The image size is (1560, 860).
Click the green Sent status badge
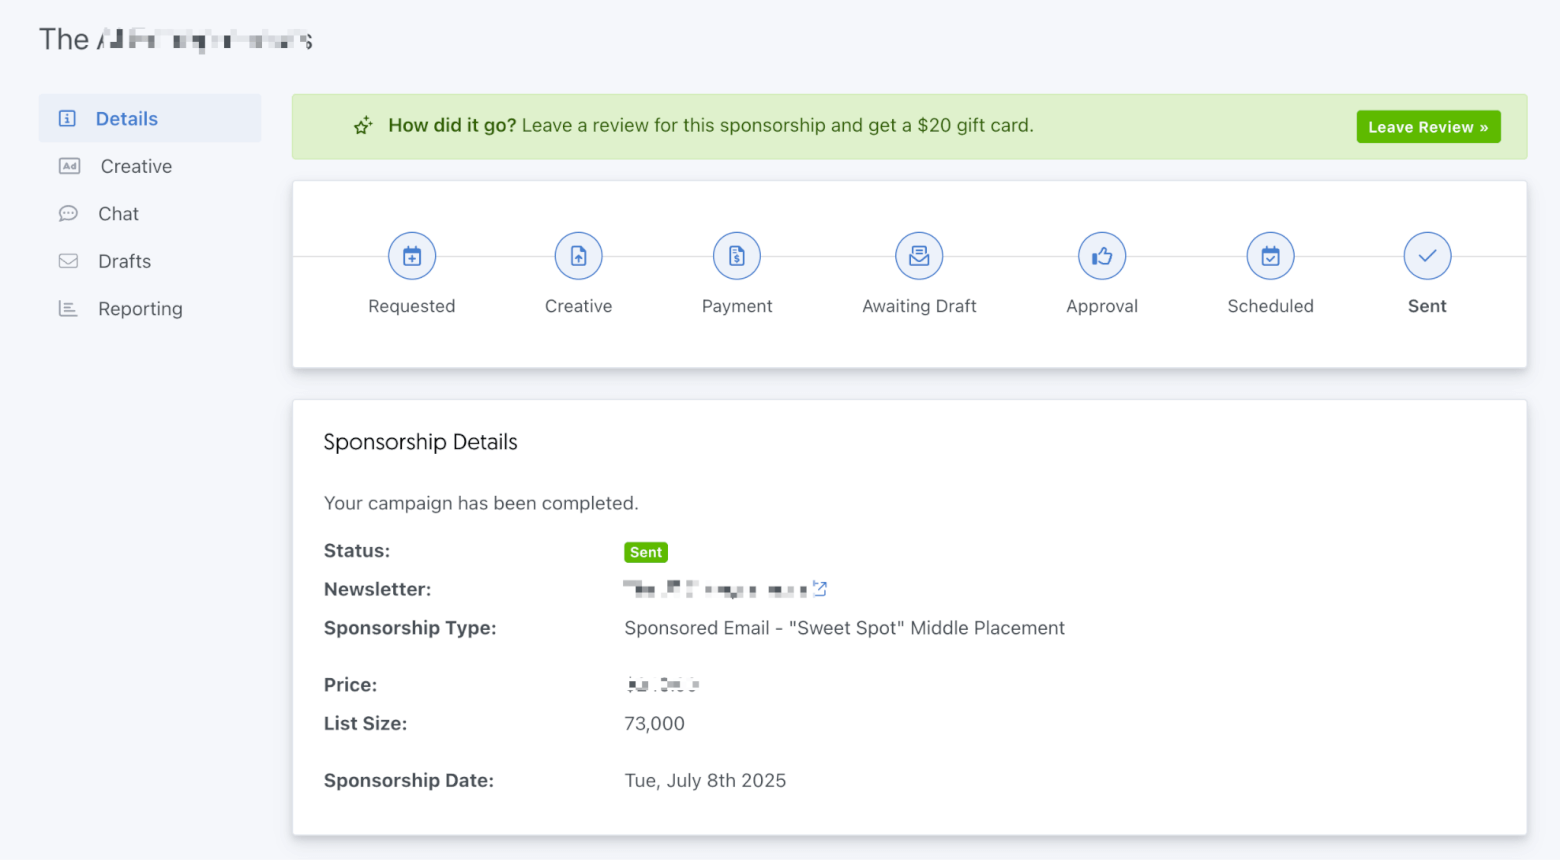(645, 552)
